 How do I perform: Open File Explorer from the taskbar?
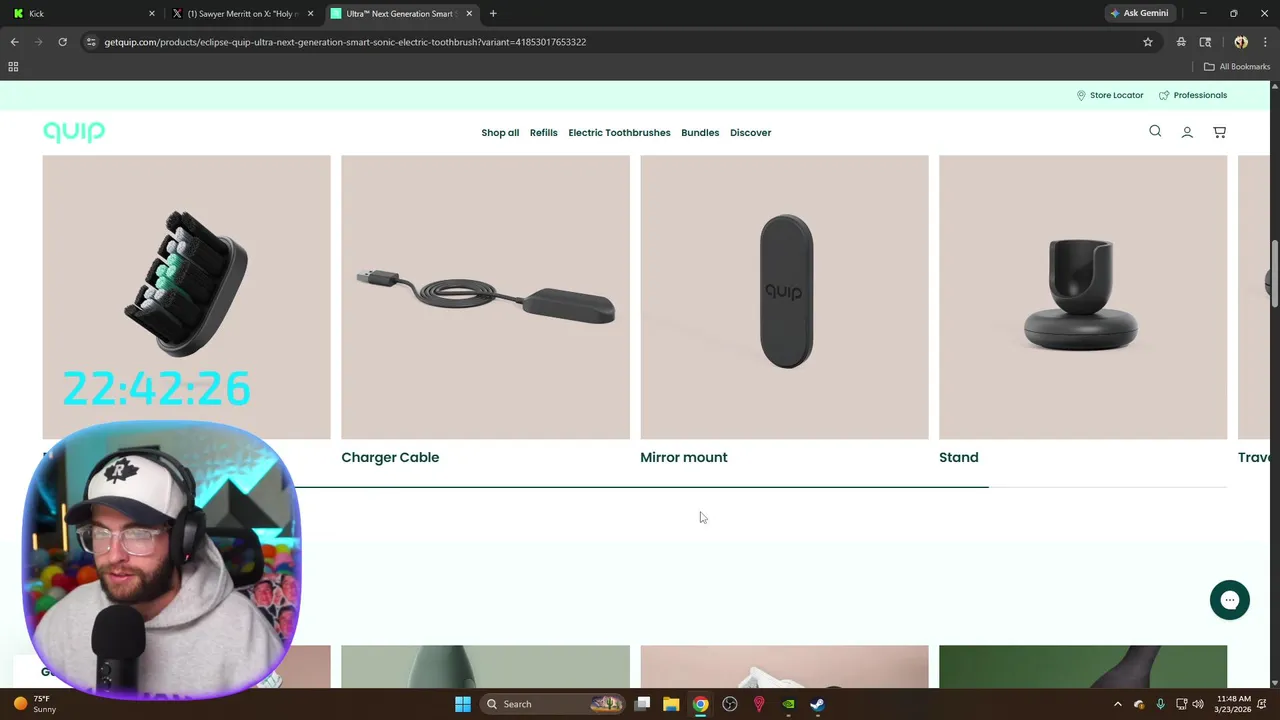pos(671,704)
